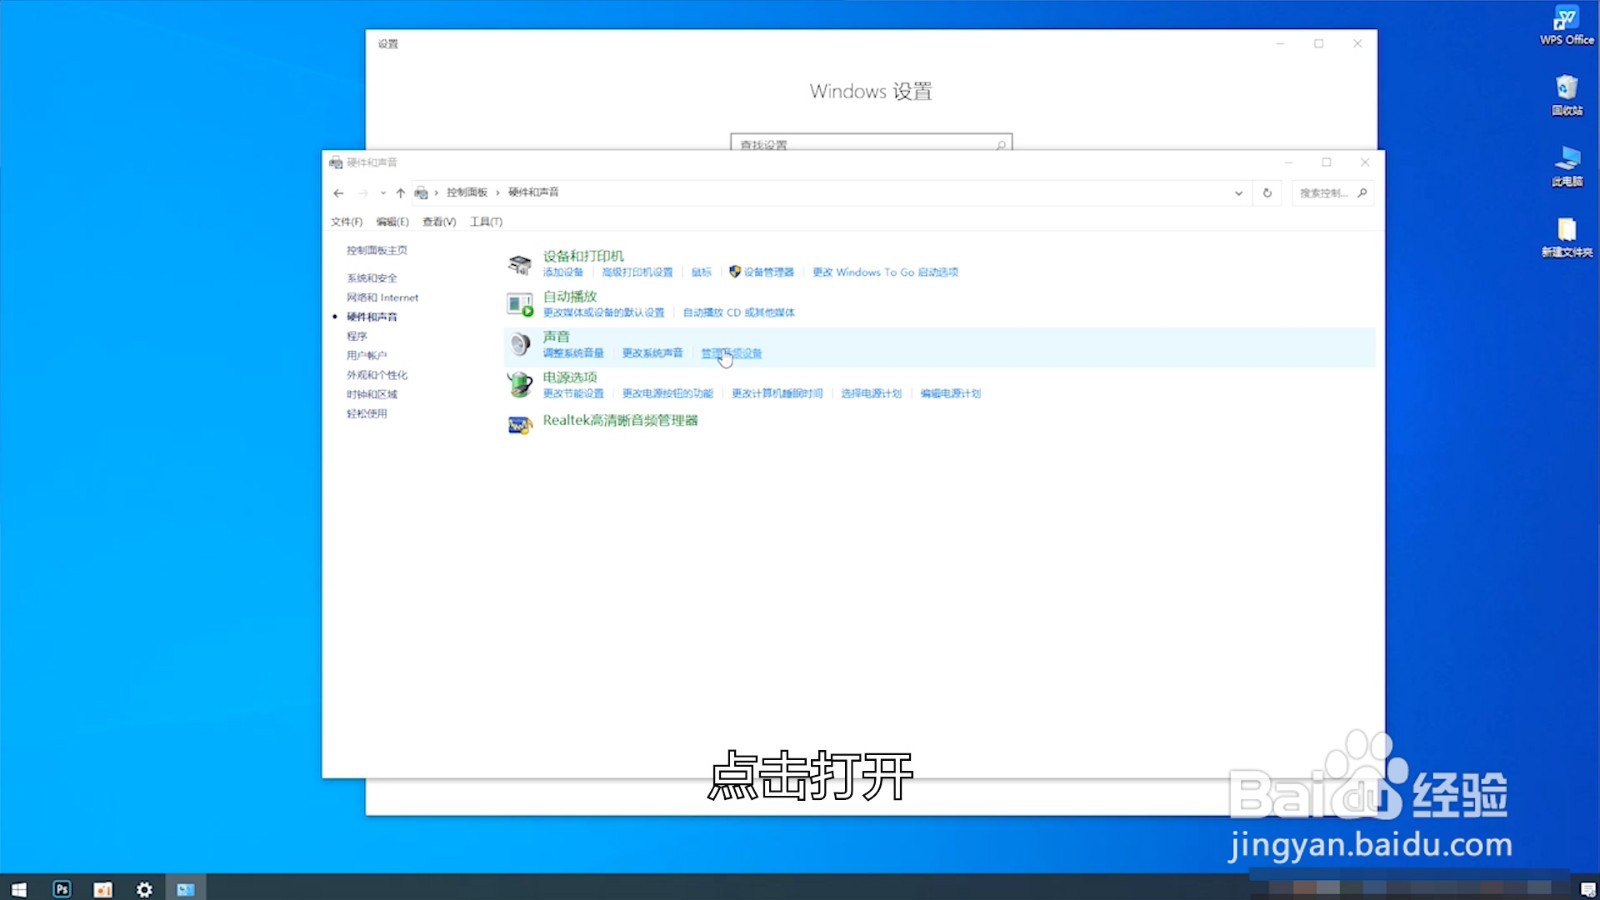Click the 电源选项 heading link
This screenshot has height=900, width=1600.
tap(570, 378)
